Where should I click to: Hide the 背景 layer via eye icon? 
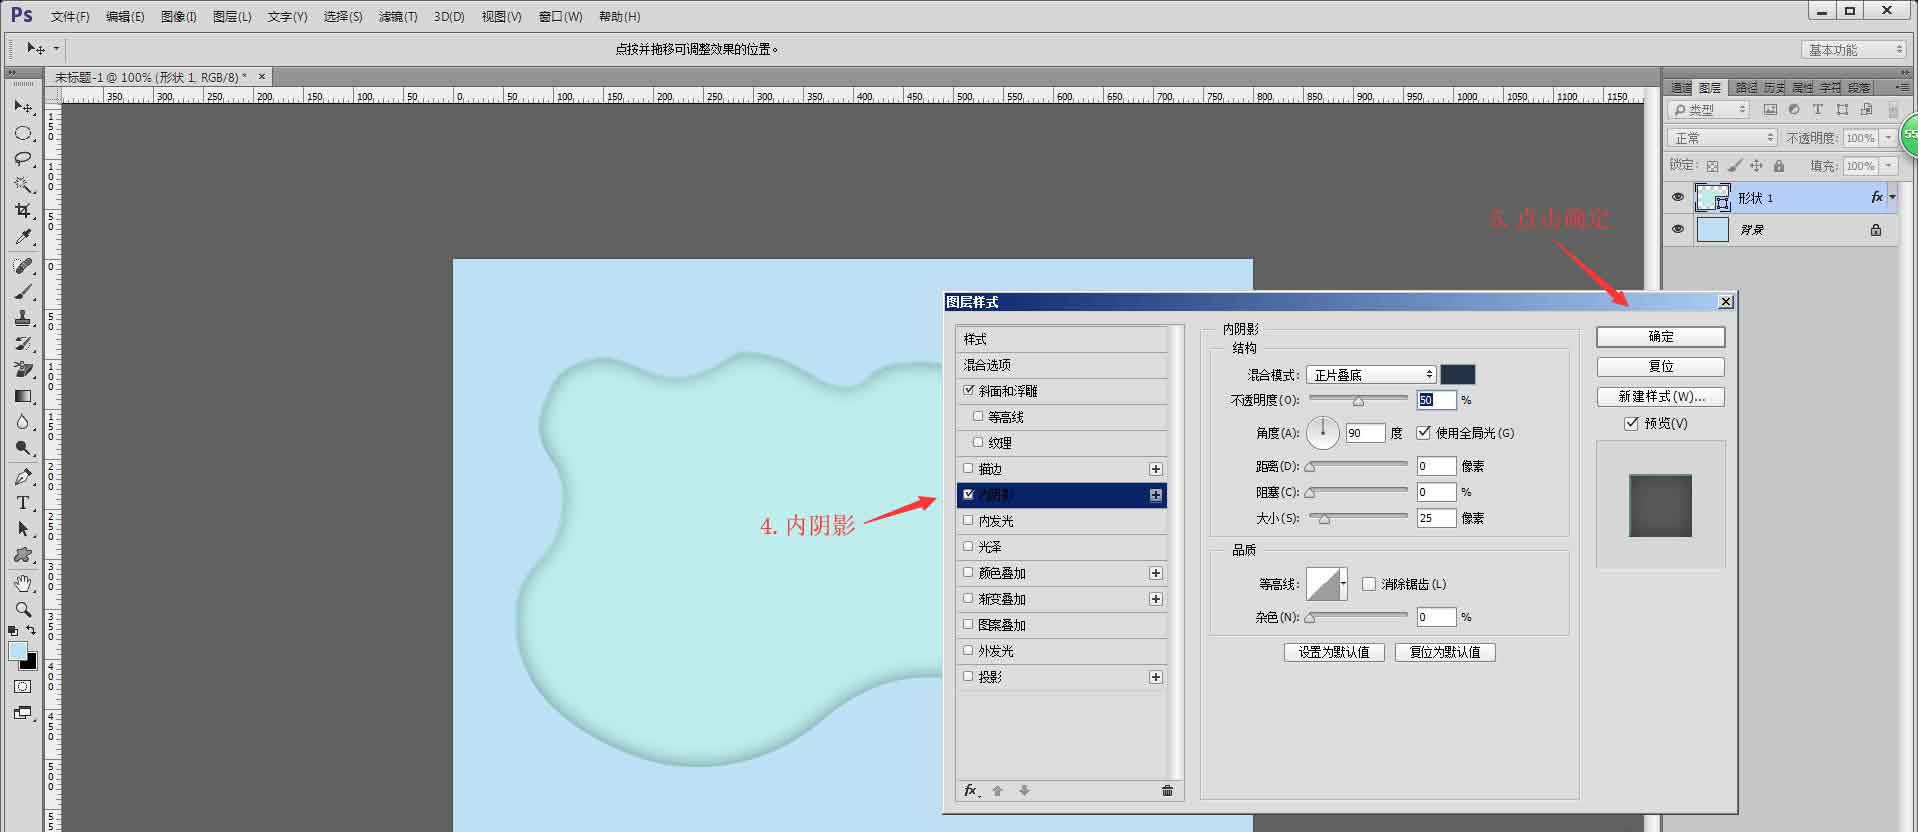click(1678, 229)
